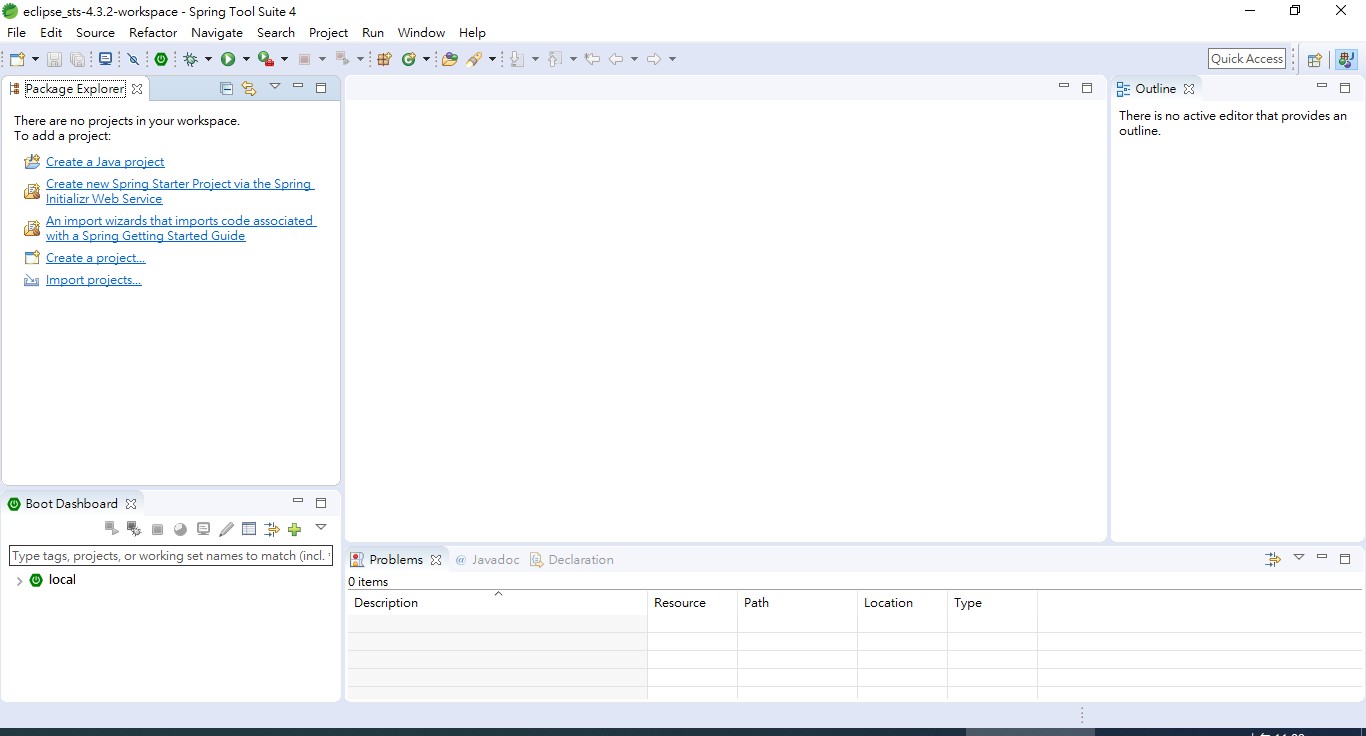
Task: Select the Java perspective button
Action: click(x=1345, y=59)
